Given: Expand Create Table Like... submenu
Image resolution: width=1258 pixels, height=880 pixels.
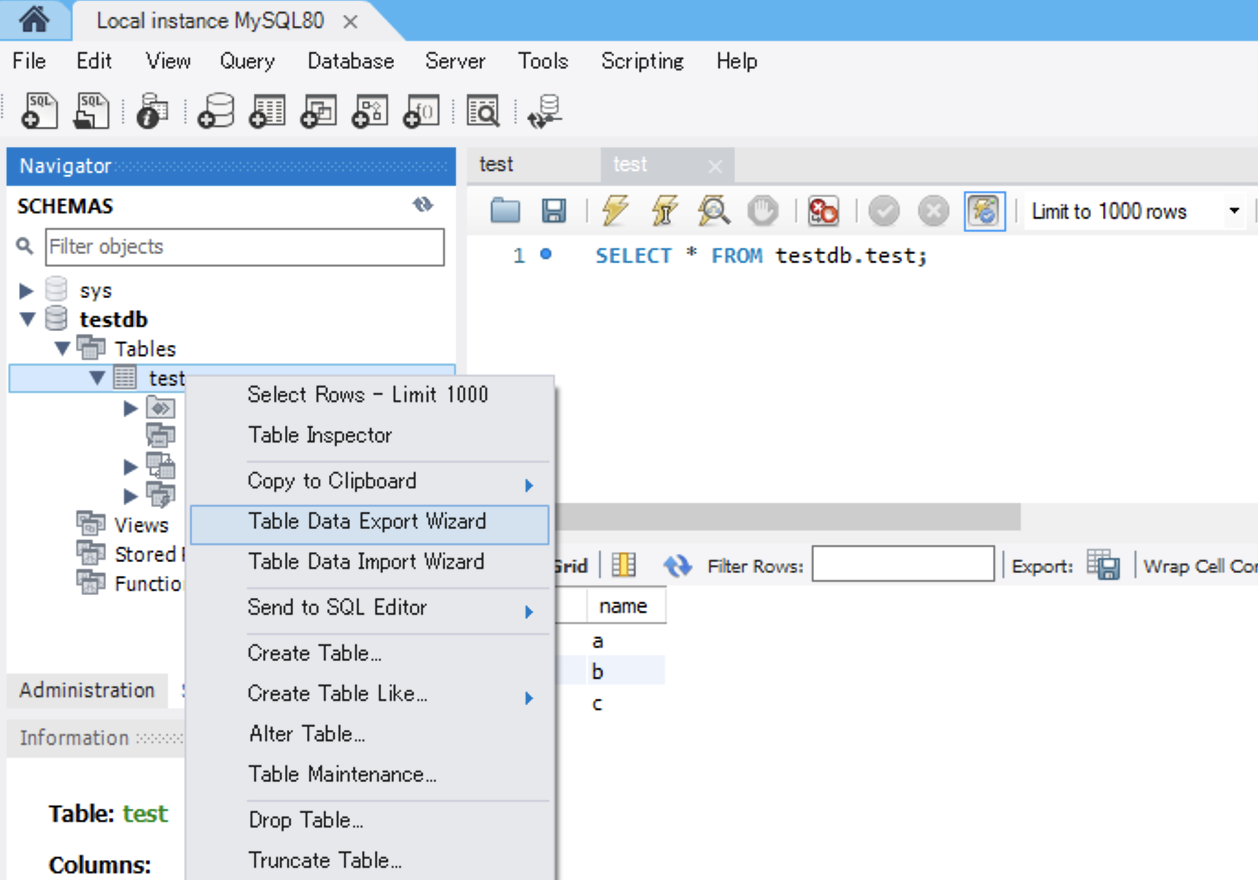Looking at the screenshot, I should (x=369, y=694).
